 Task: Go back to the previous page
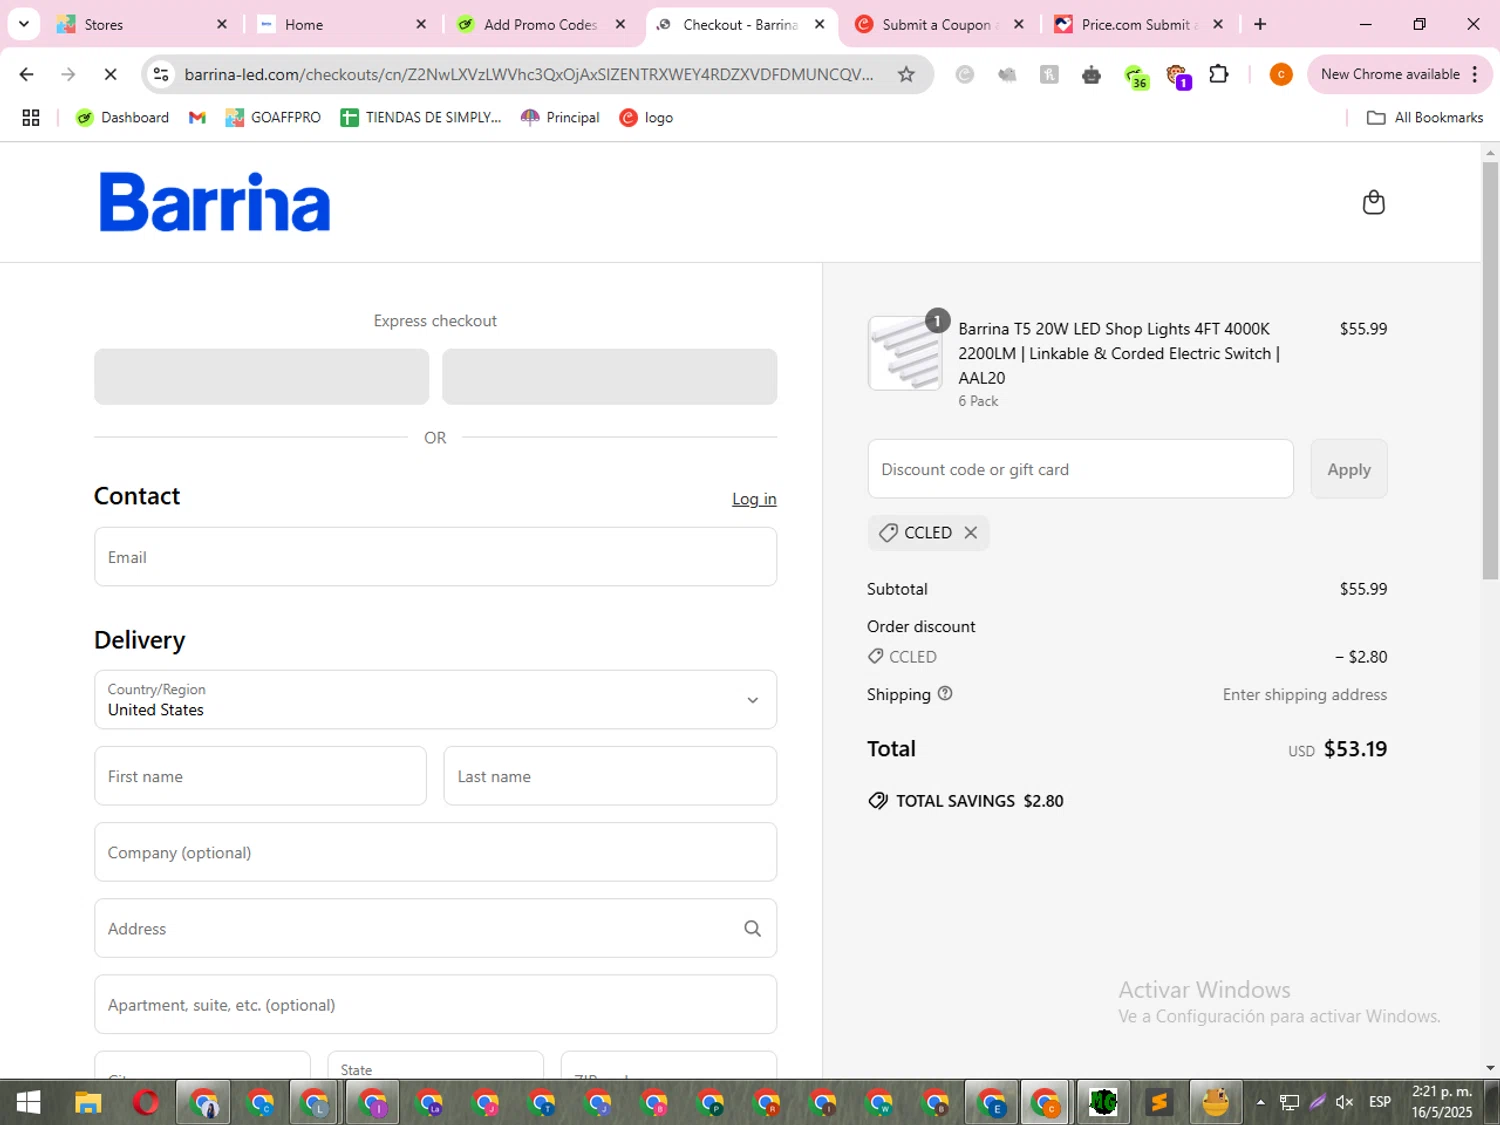27,74
